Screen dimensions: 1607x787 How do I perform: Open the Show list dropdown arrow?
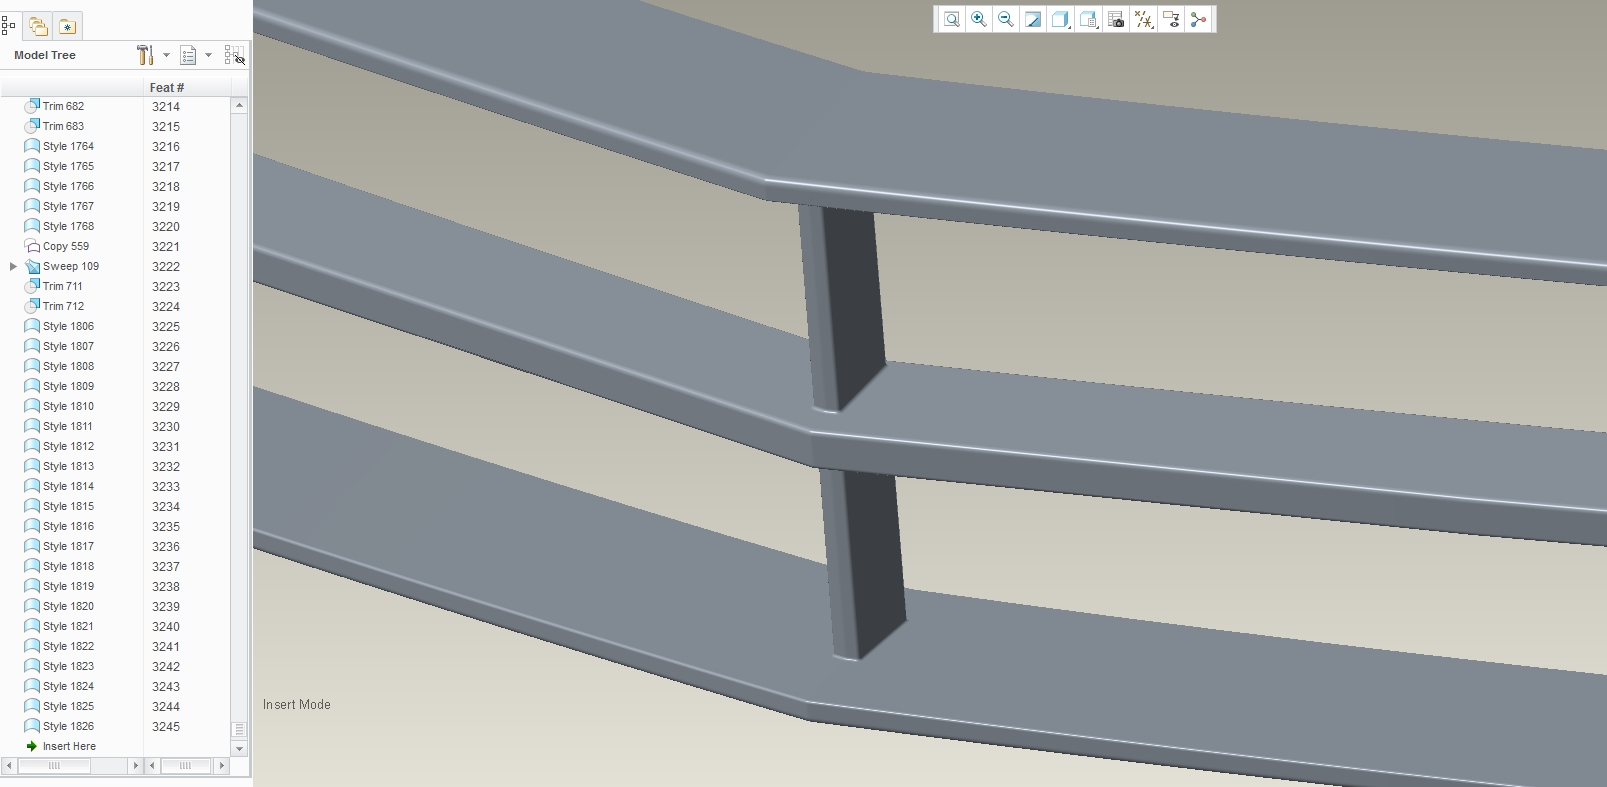pos(208,55)
